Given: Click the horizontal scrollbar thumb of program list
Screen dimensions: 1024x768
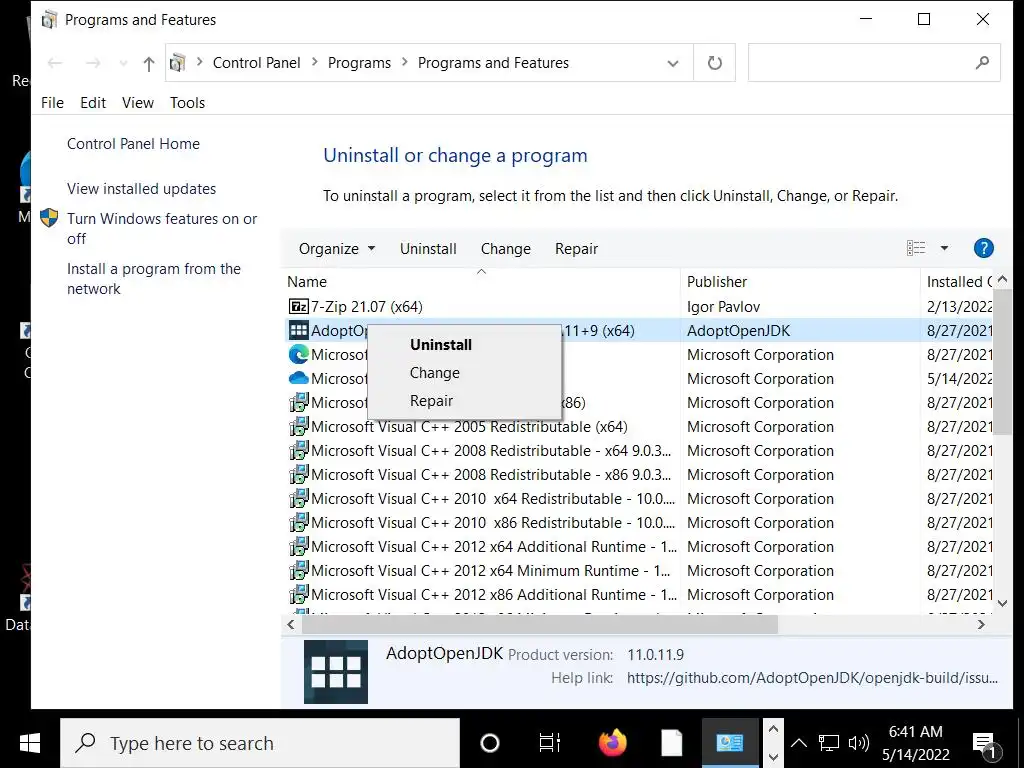Looking at the screenshot, I should 539,624.
